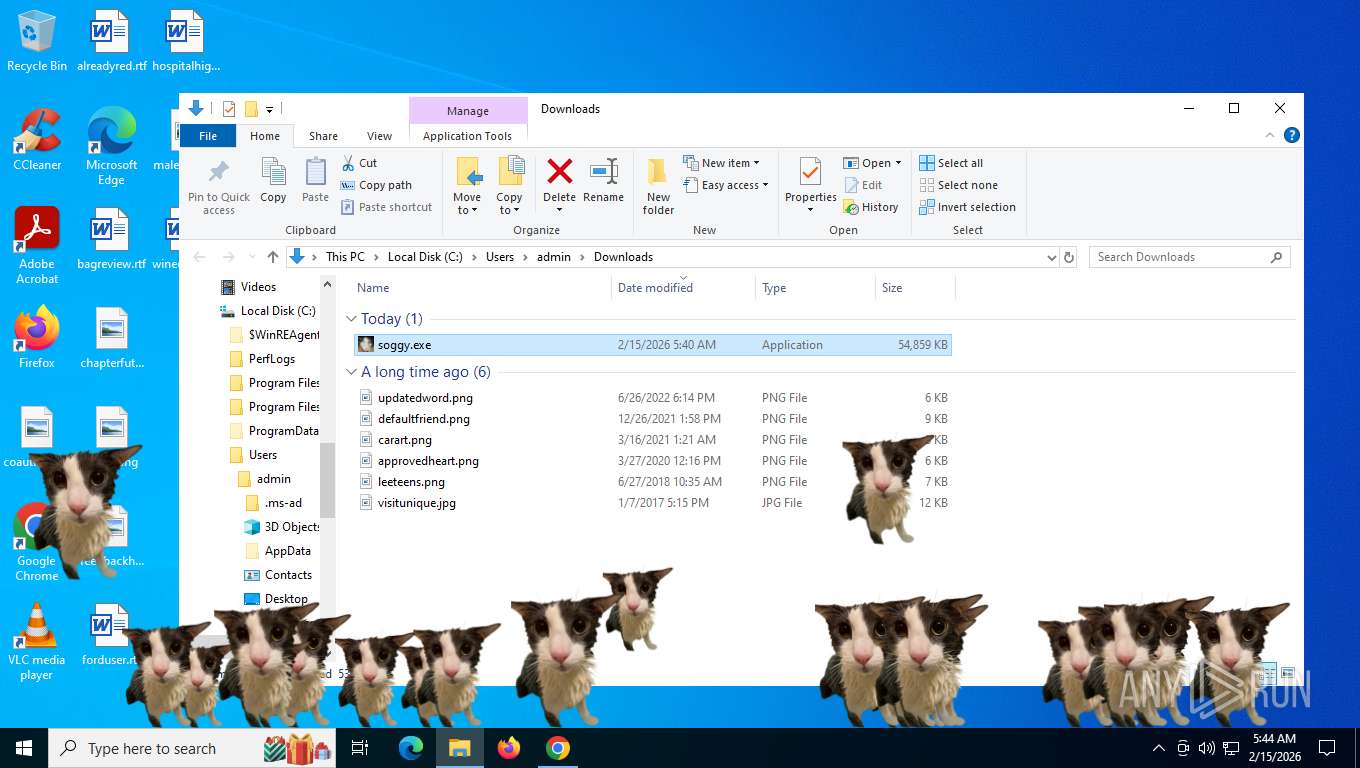
Task: Open the File tab
Action: pos(208,136)
